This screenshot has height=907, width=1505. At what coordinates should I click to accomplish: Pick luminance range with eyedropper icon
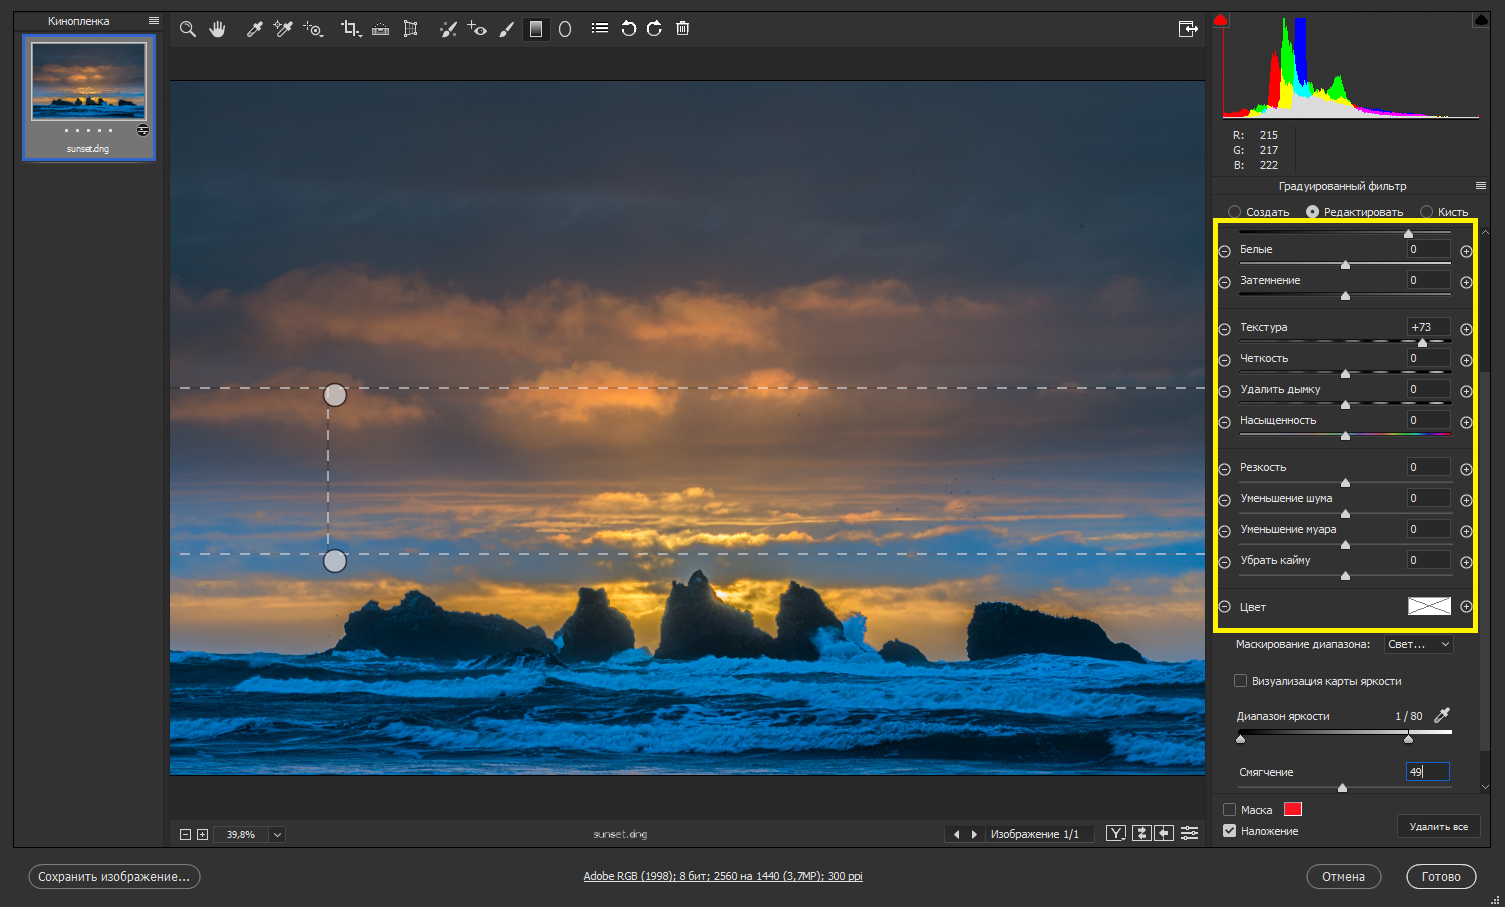[x=1441, y=715]
